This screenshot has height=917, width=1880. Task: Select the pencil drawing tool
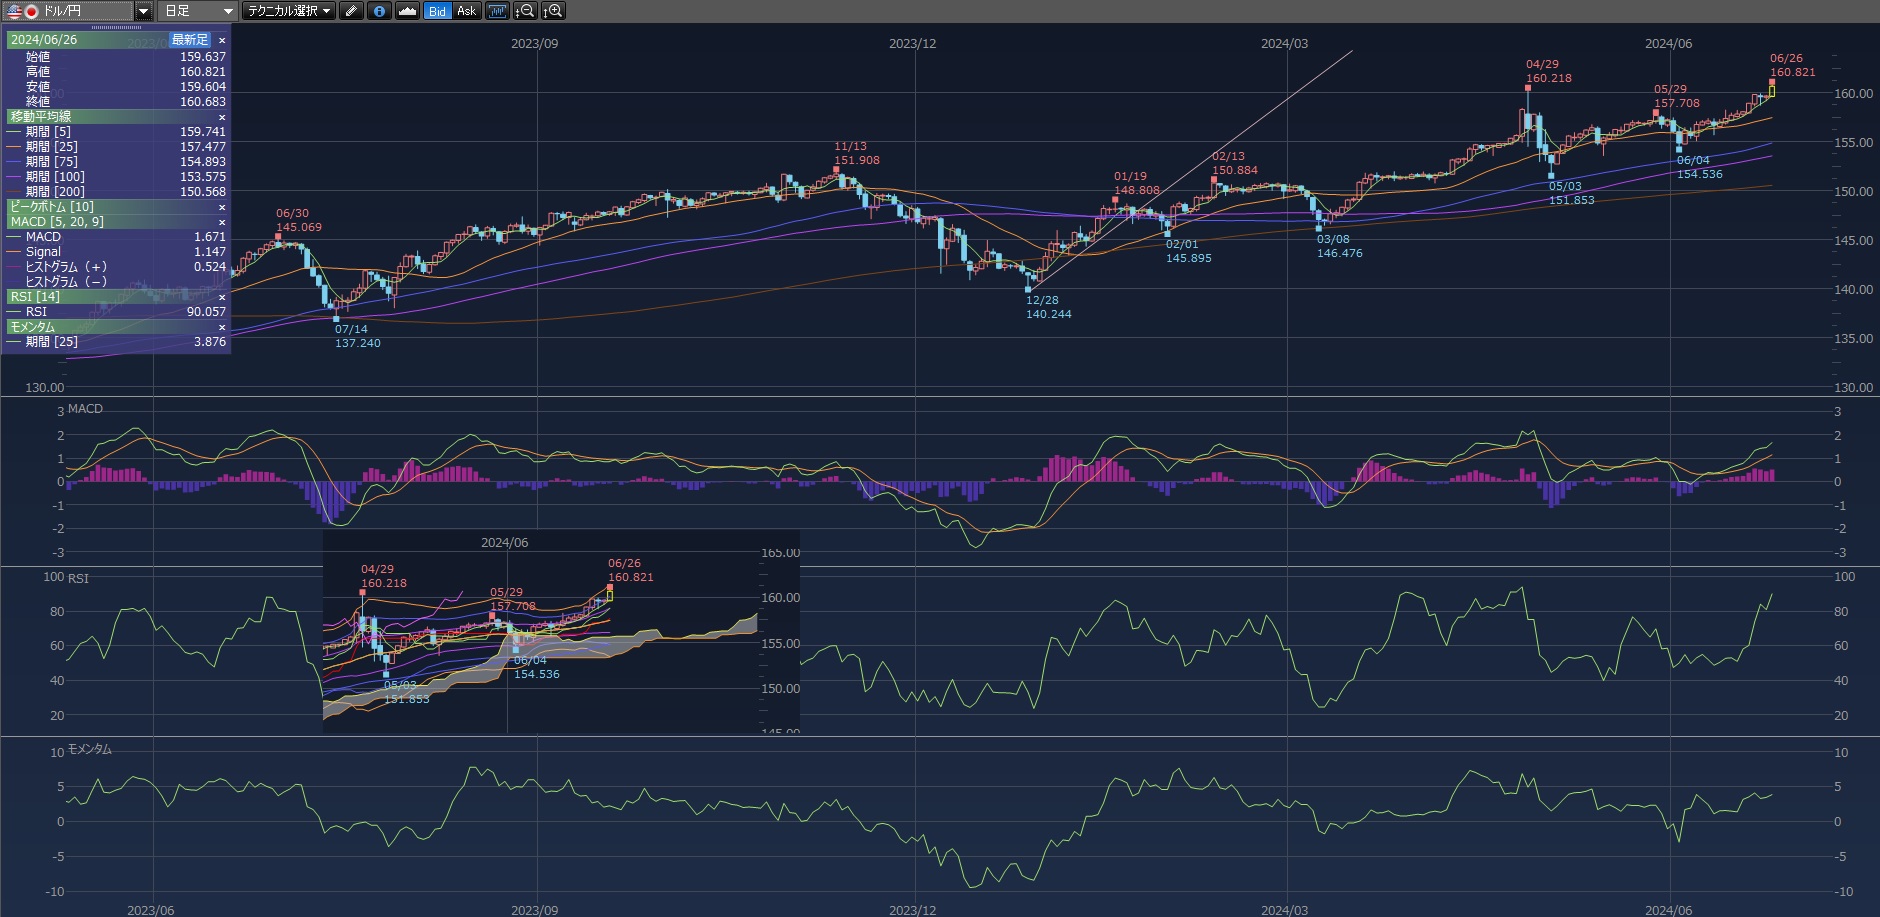[x=351, y=11]
